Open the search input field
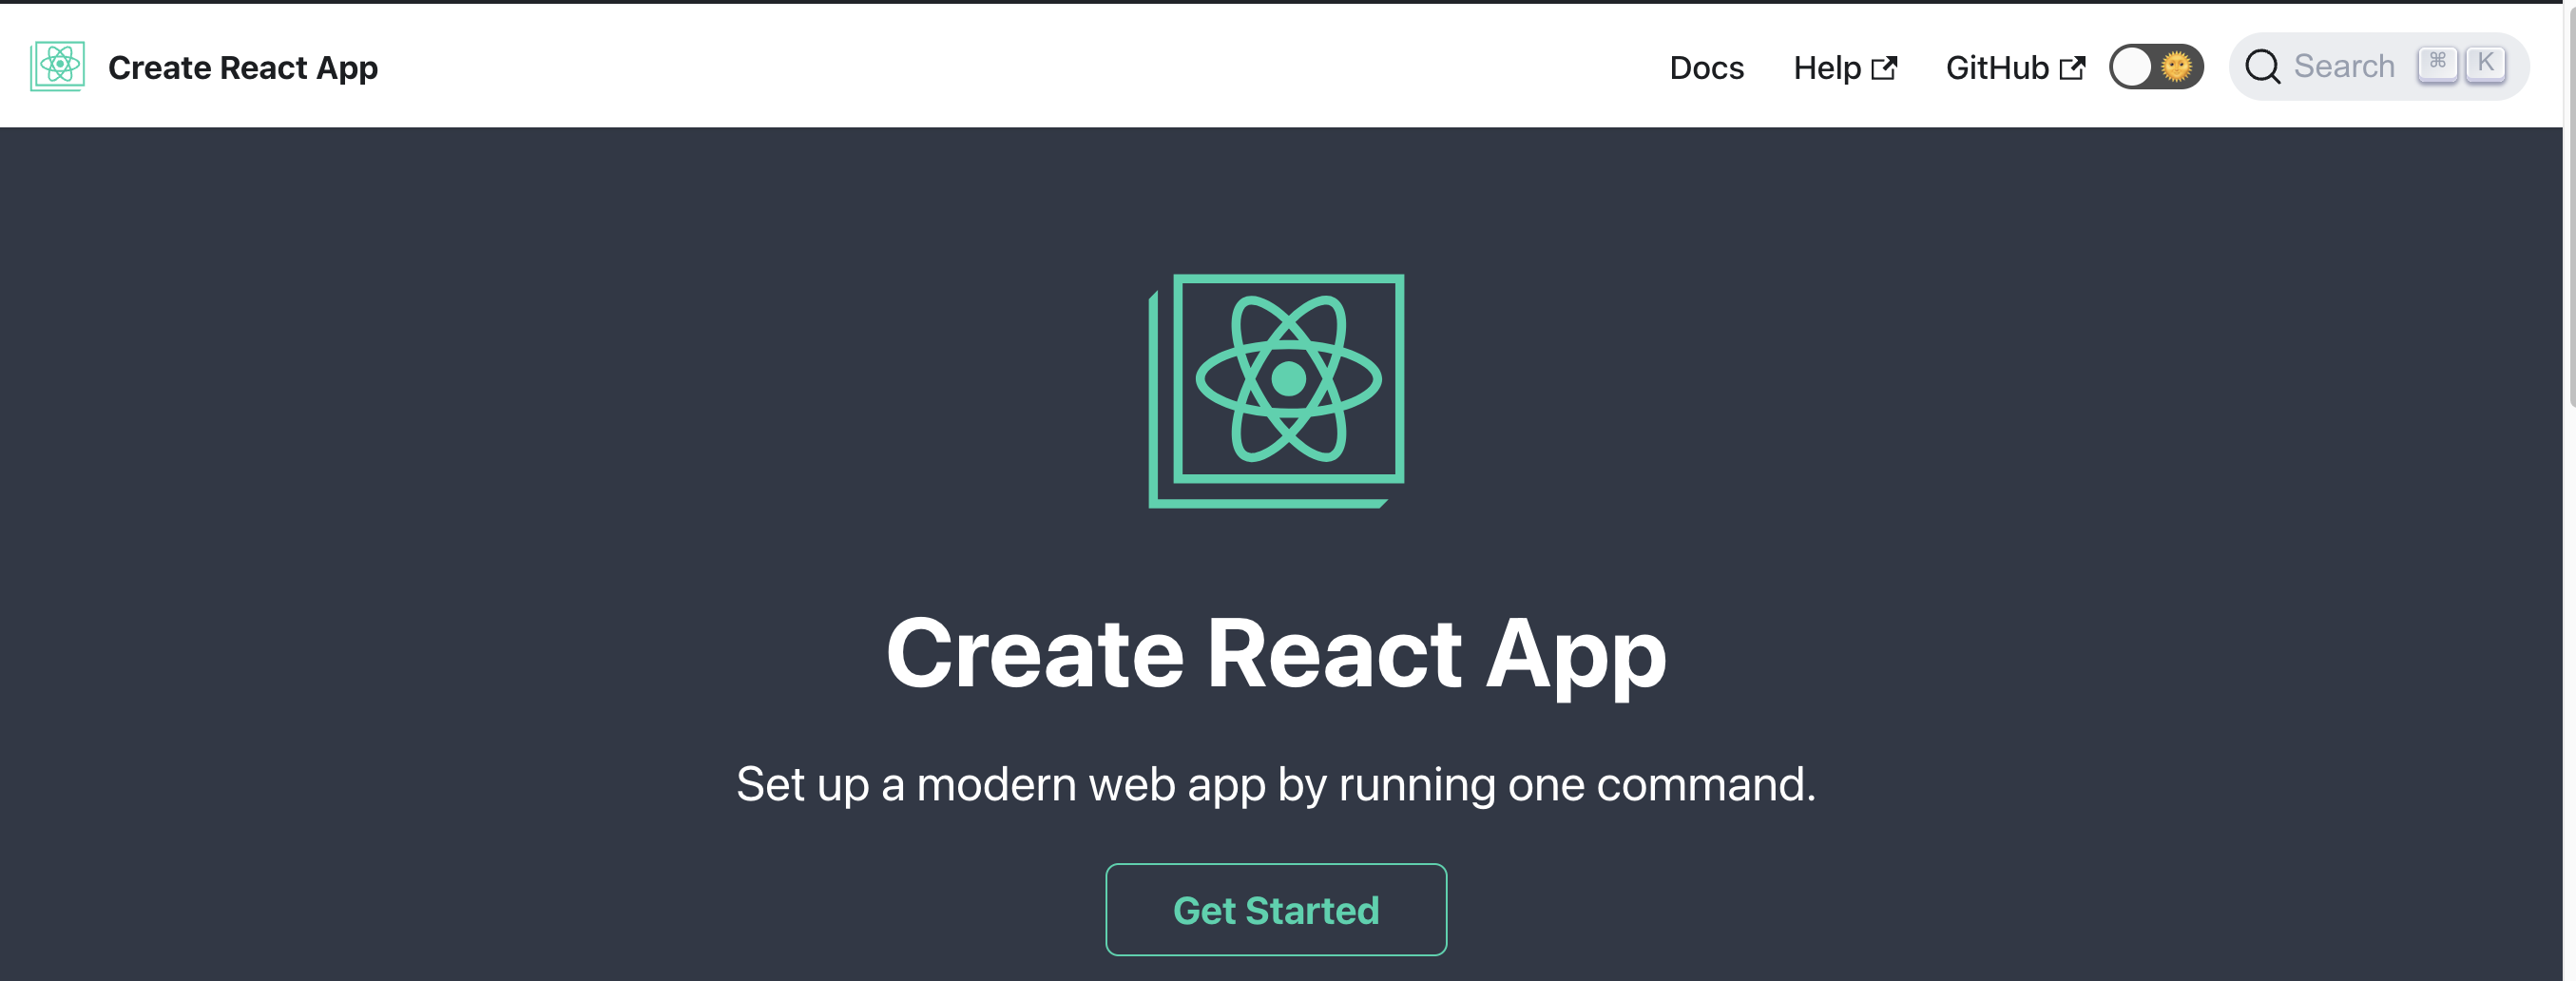The width and height of the screenshot is (2576, 981). tap(2345, 66)
